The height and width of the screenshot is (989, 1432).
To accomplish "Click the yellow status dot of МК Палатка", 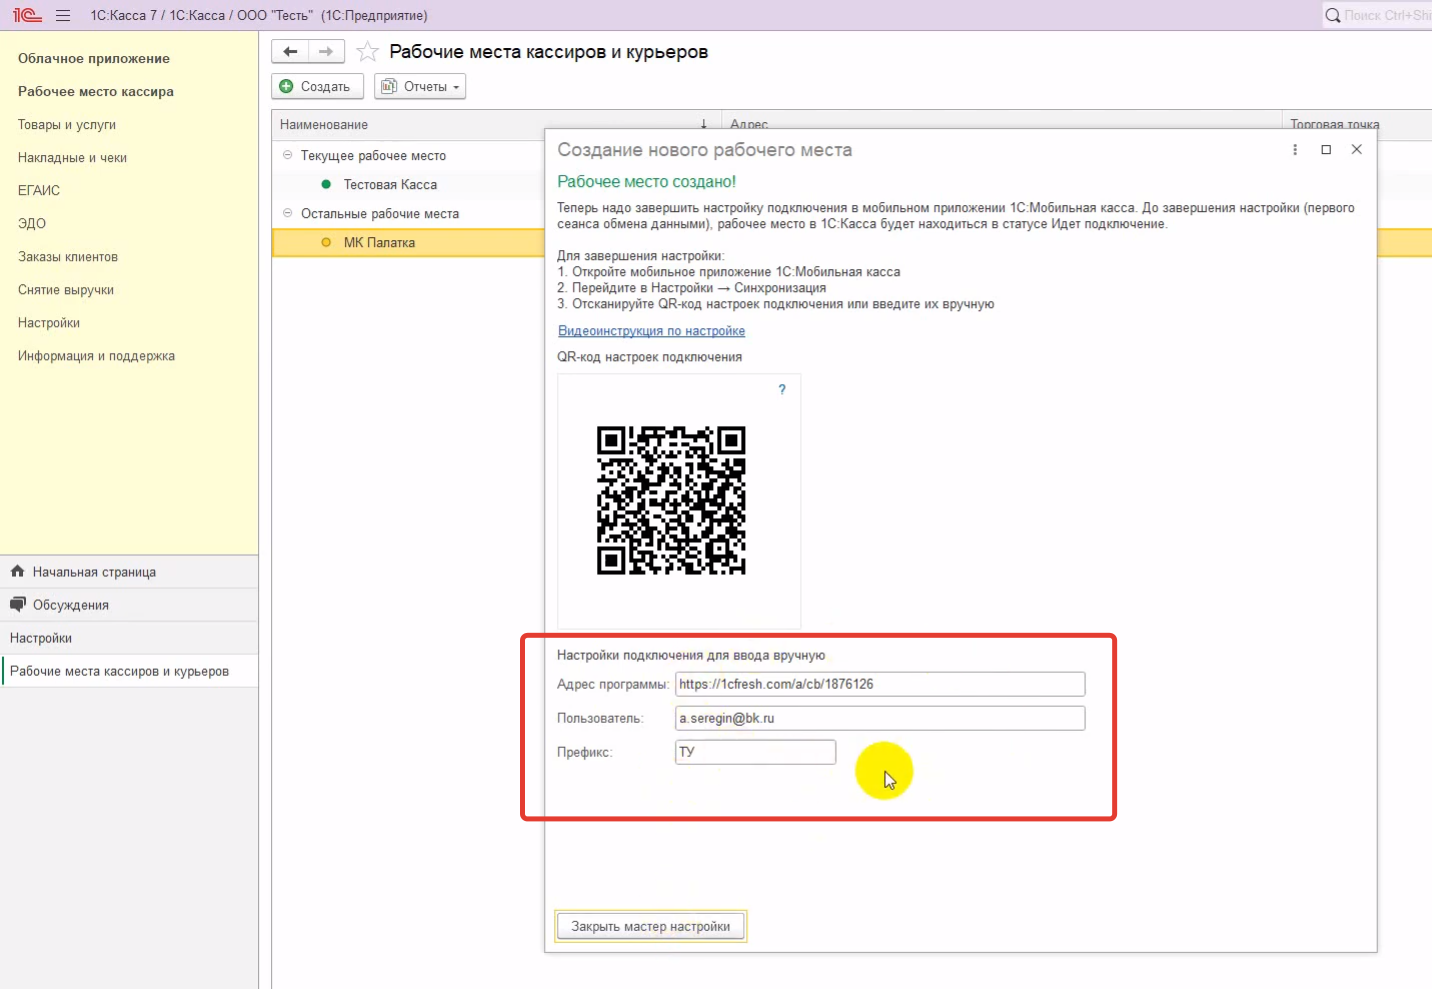I will [x=326, y=242].
